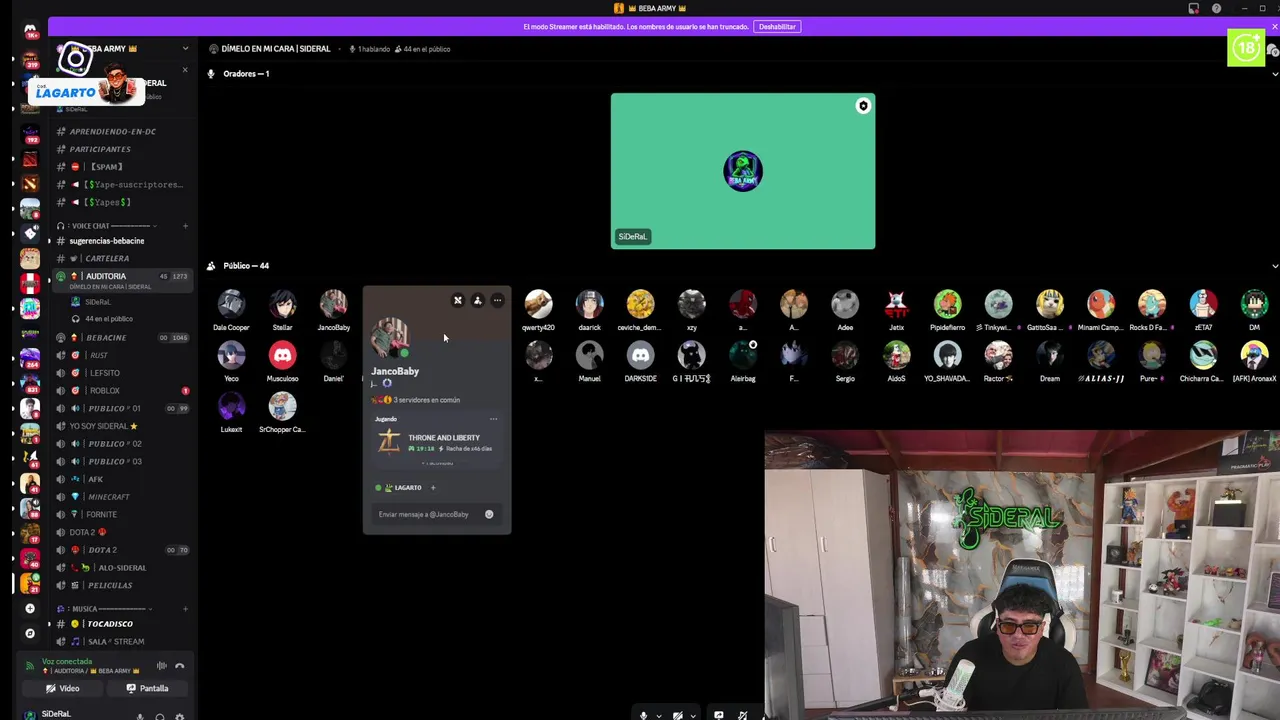Click the Discord-logo avatar of DARKSIDE
Image resolution: width=1280 pixels, height=720 pixels.
pos(640,355)
